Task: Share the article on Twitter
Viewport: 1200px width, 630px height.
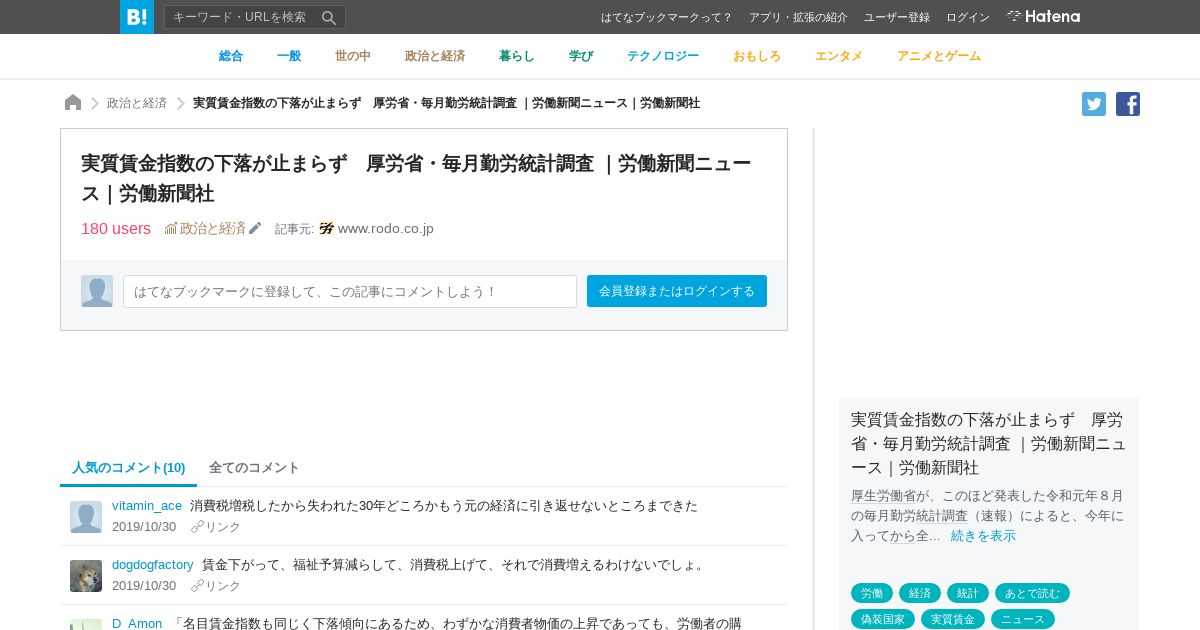Action: click(x=1094, y=104)
